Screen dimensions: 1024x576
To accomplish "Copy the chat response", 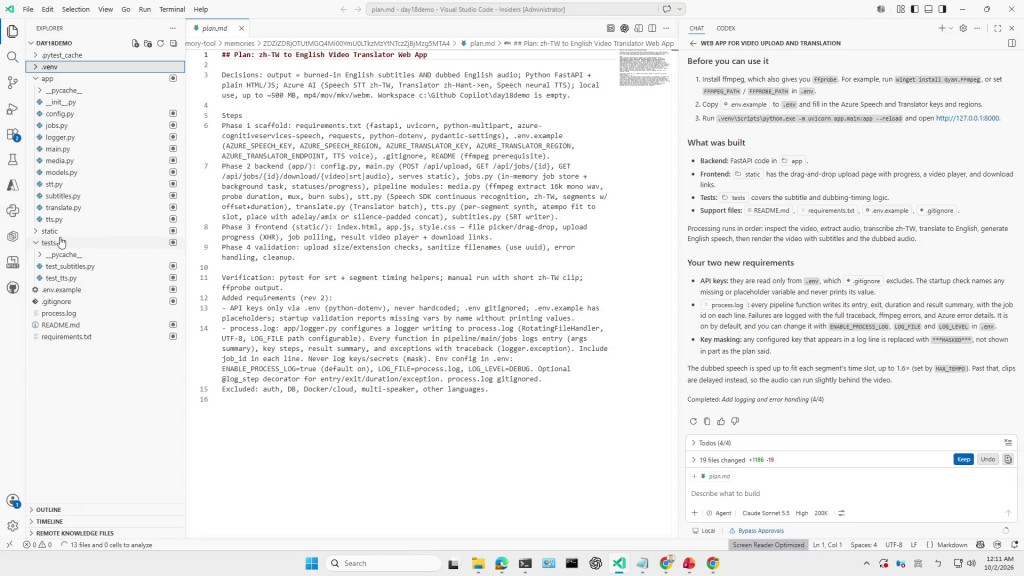I will tap(707, 422).
